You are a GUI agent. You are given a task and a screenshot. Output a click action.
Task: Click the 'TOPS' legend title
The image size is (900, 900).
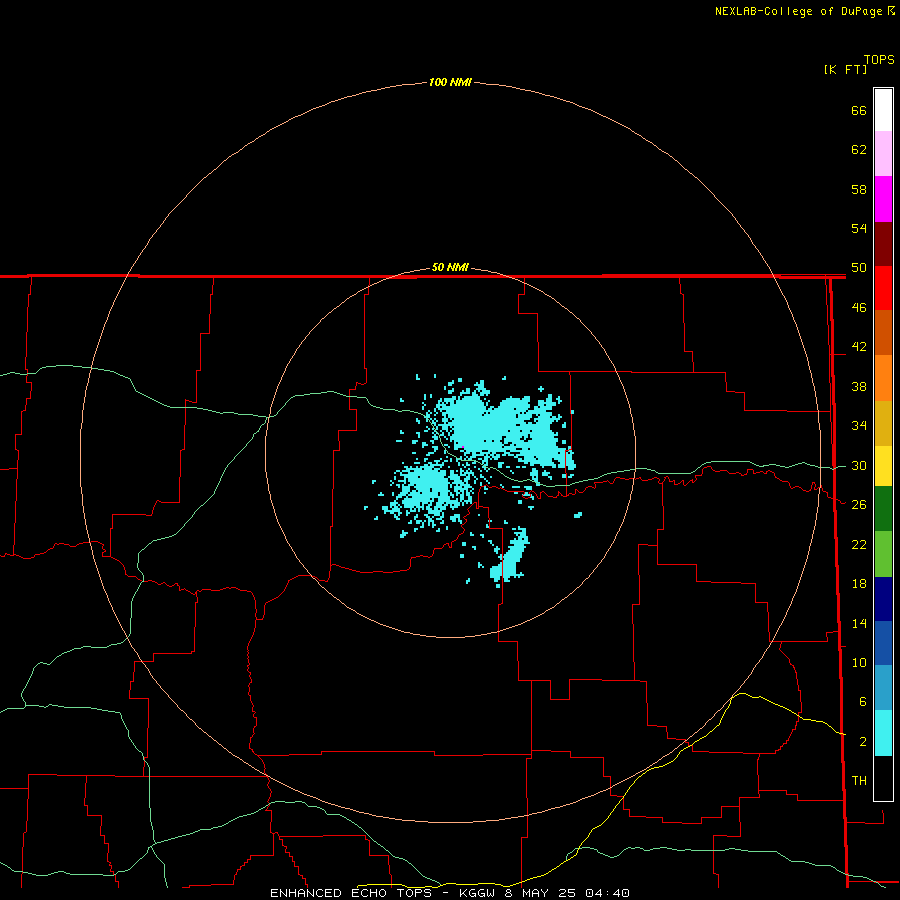point(879,59)
